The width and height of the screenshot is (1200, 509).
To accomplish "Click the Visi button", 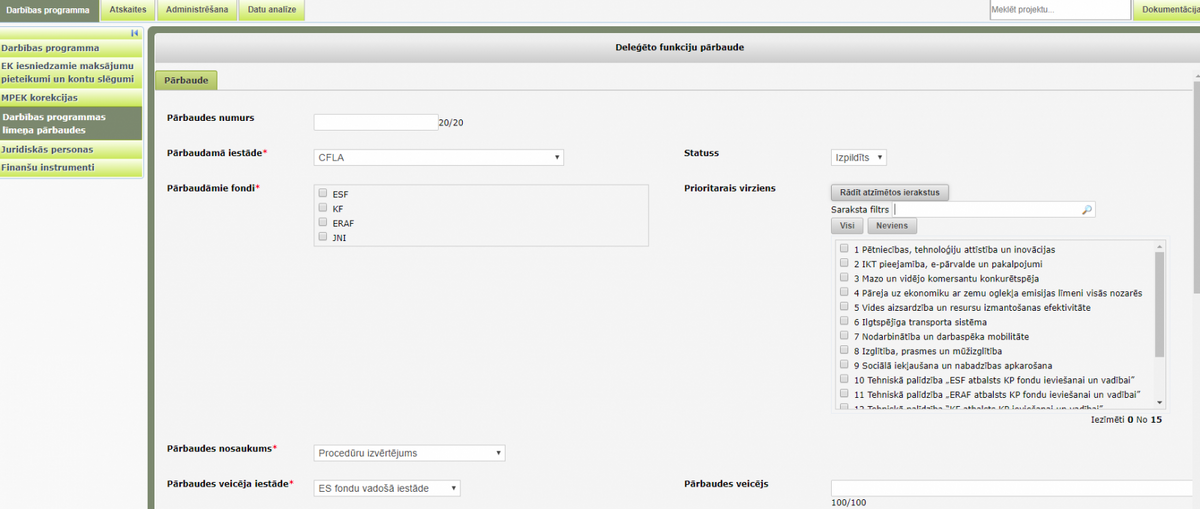I will pos(846,227).
